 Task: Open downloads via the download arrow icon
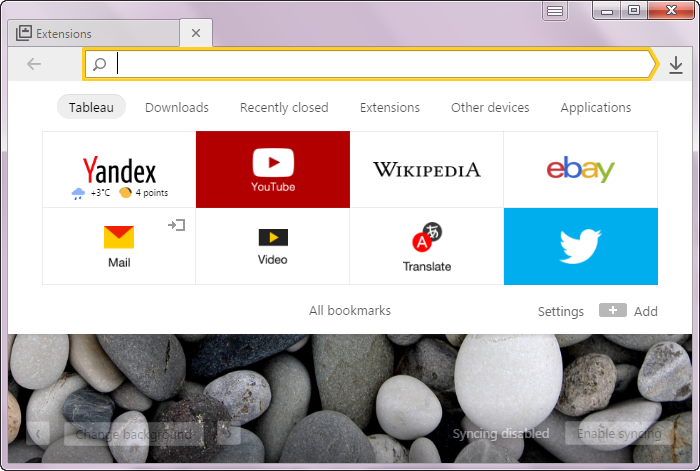click(x=676, y=65)
